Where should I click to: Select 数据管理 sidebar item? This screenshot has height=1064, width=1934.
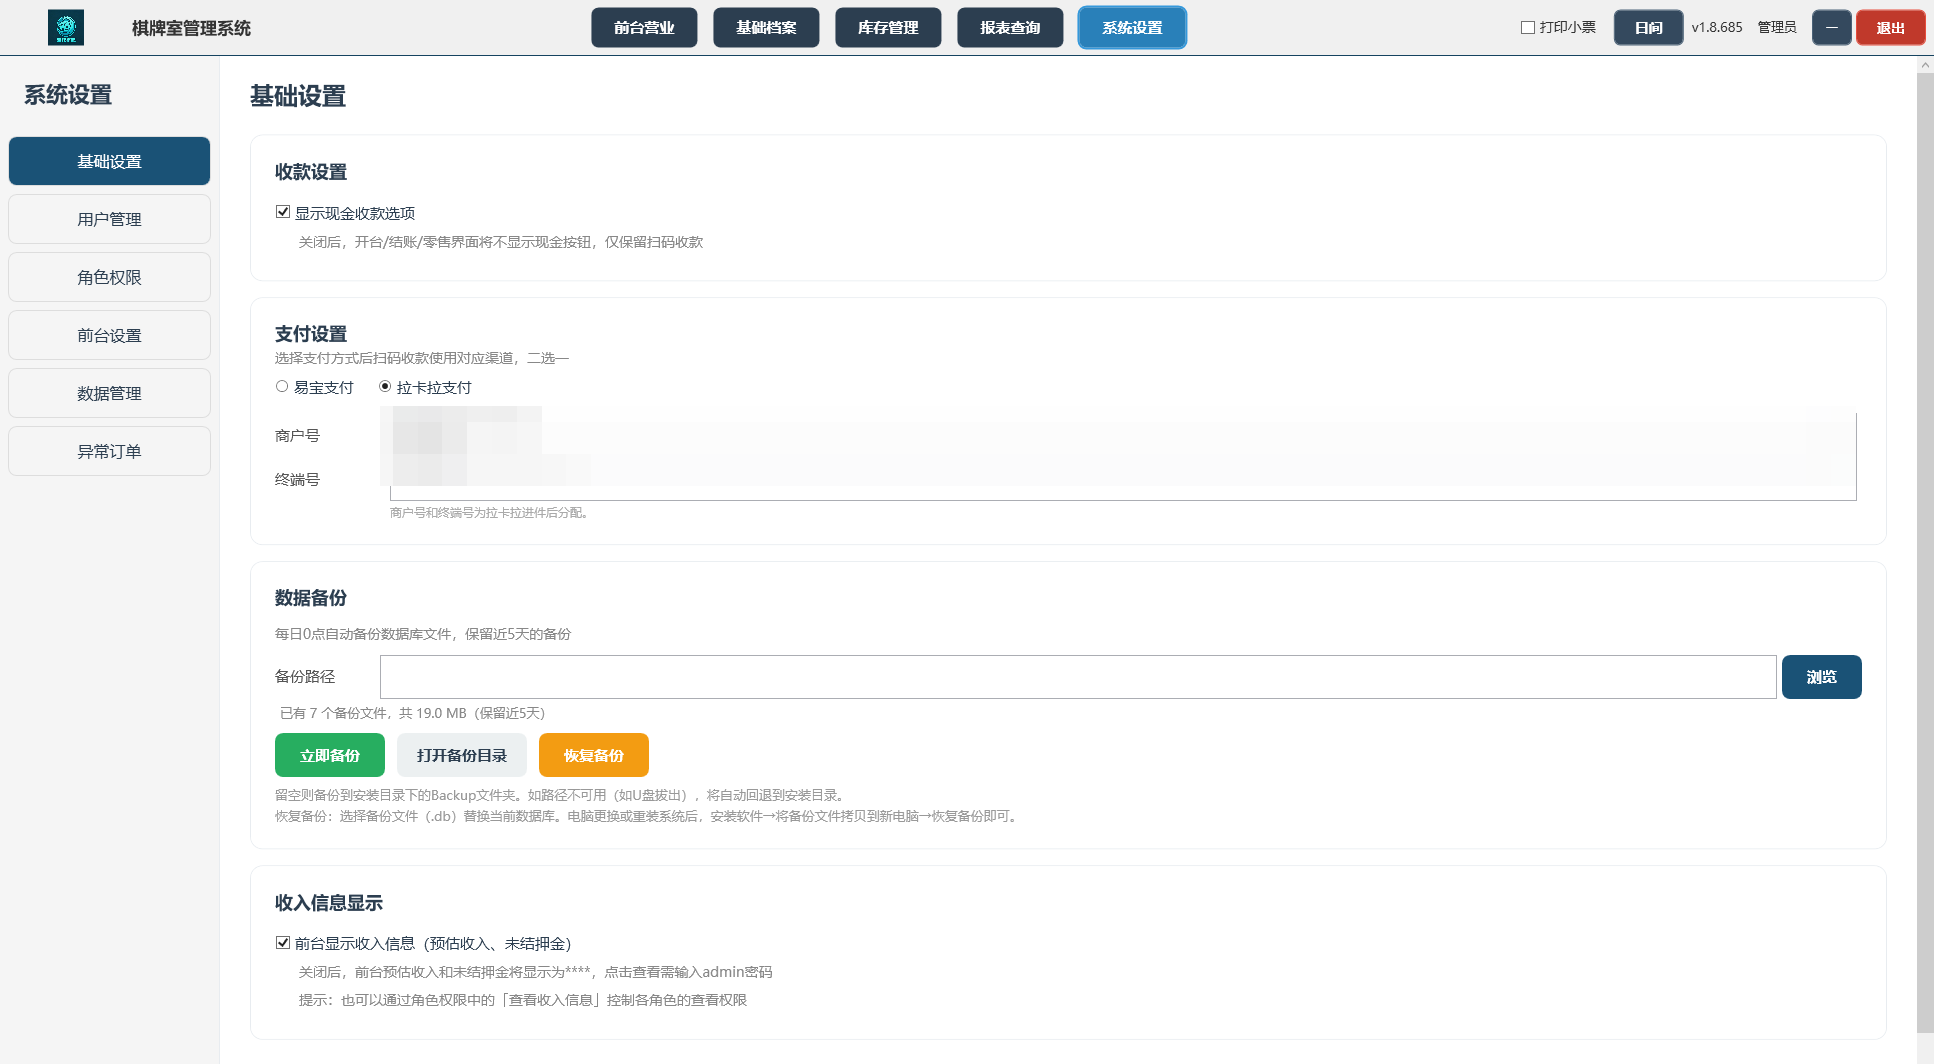click(x=109, y=393)
